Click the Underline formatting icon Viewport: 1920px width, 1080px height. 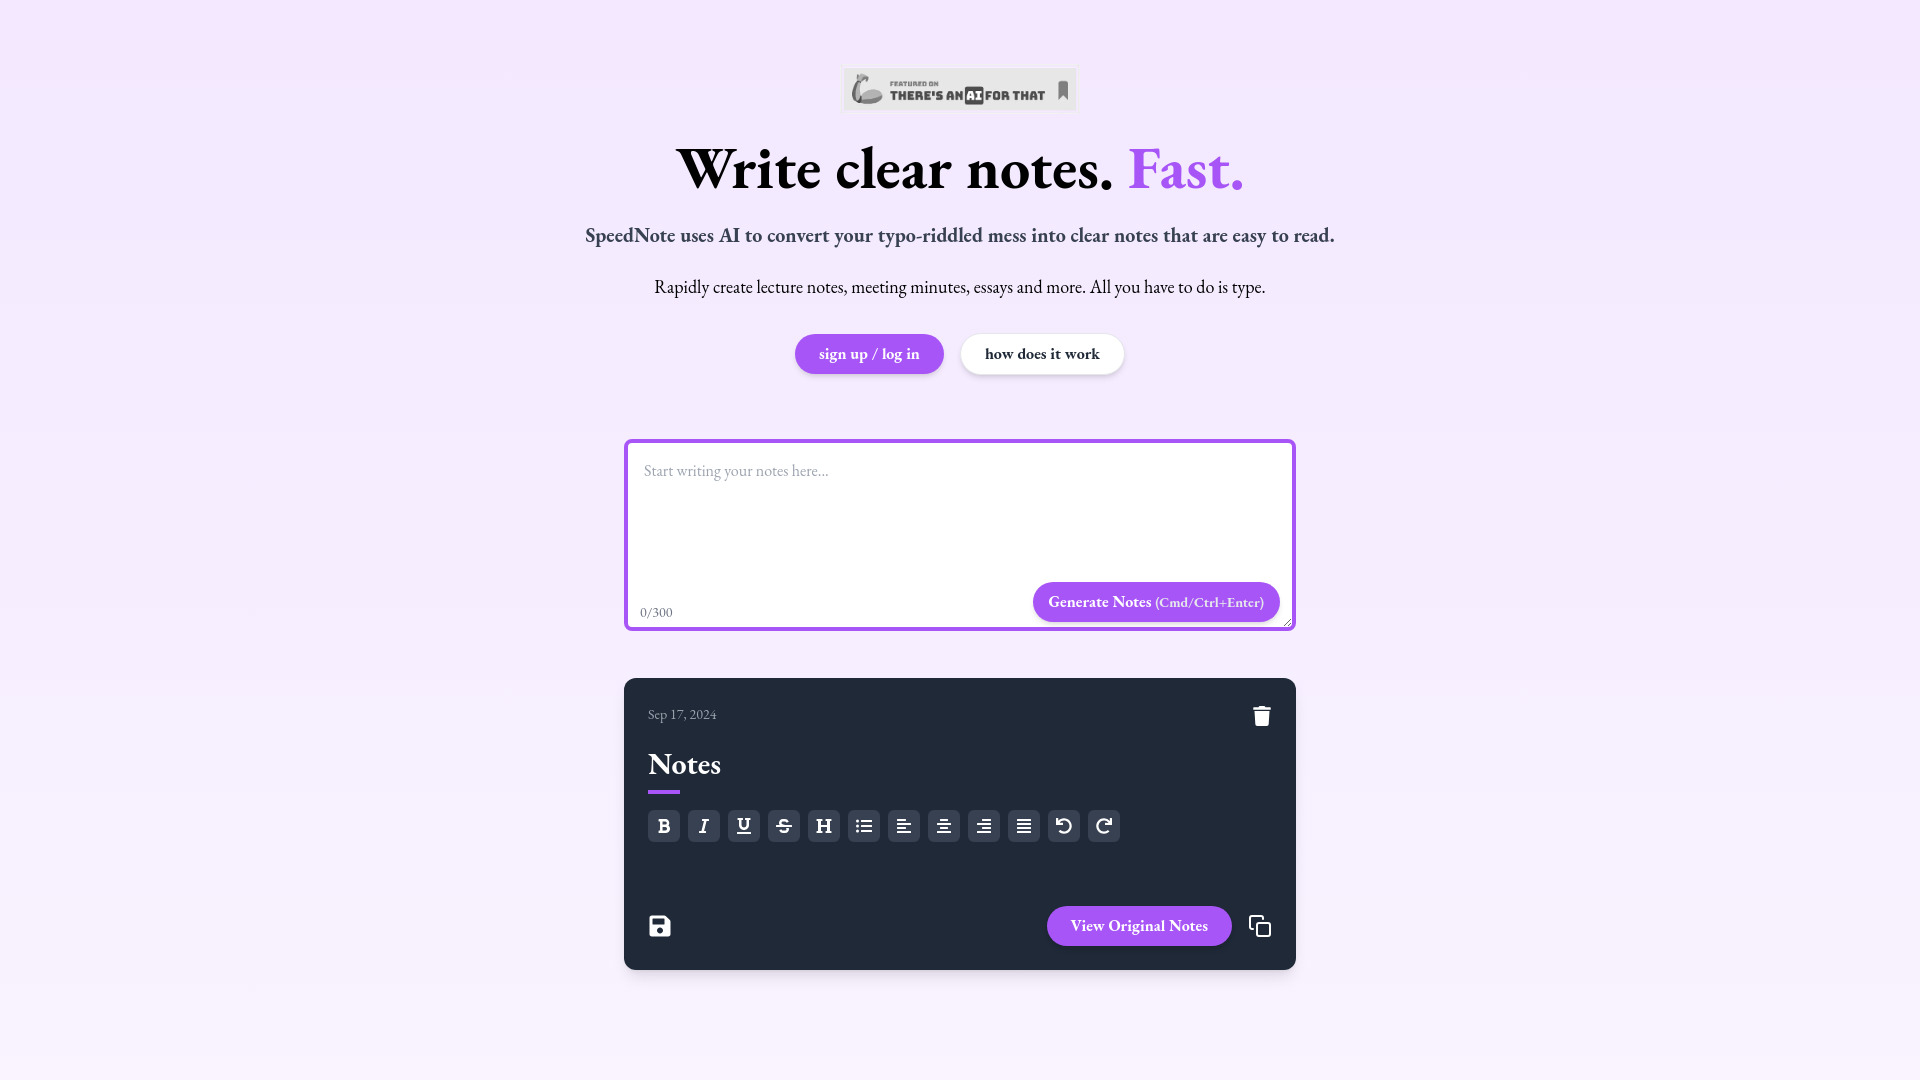[x=744, y=825]
